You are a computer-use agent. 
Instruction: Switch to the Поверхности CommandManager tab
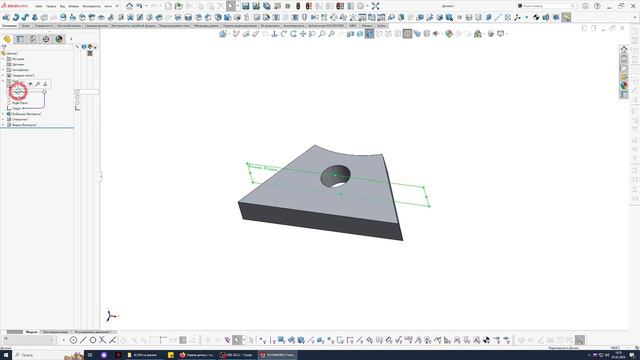tap(44, 26)
